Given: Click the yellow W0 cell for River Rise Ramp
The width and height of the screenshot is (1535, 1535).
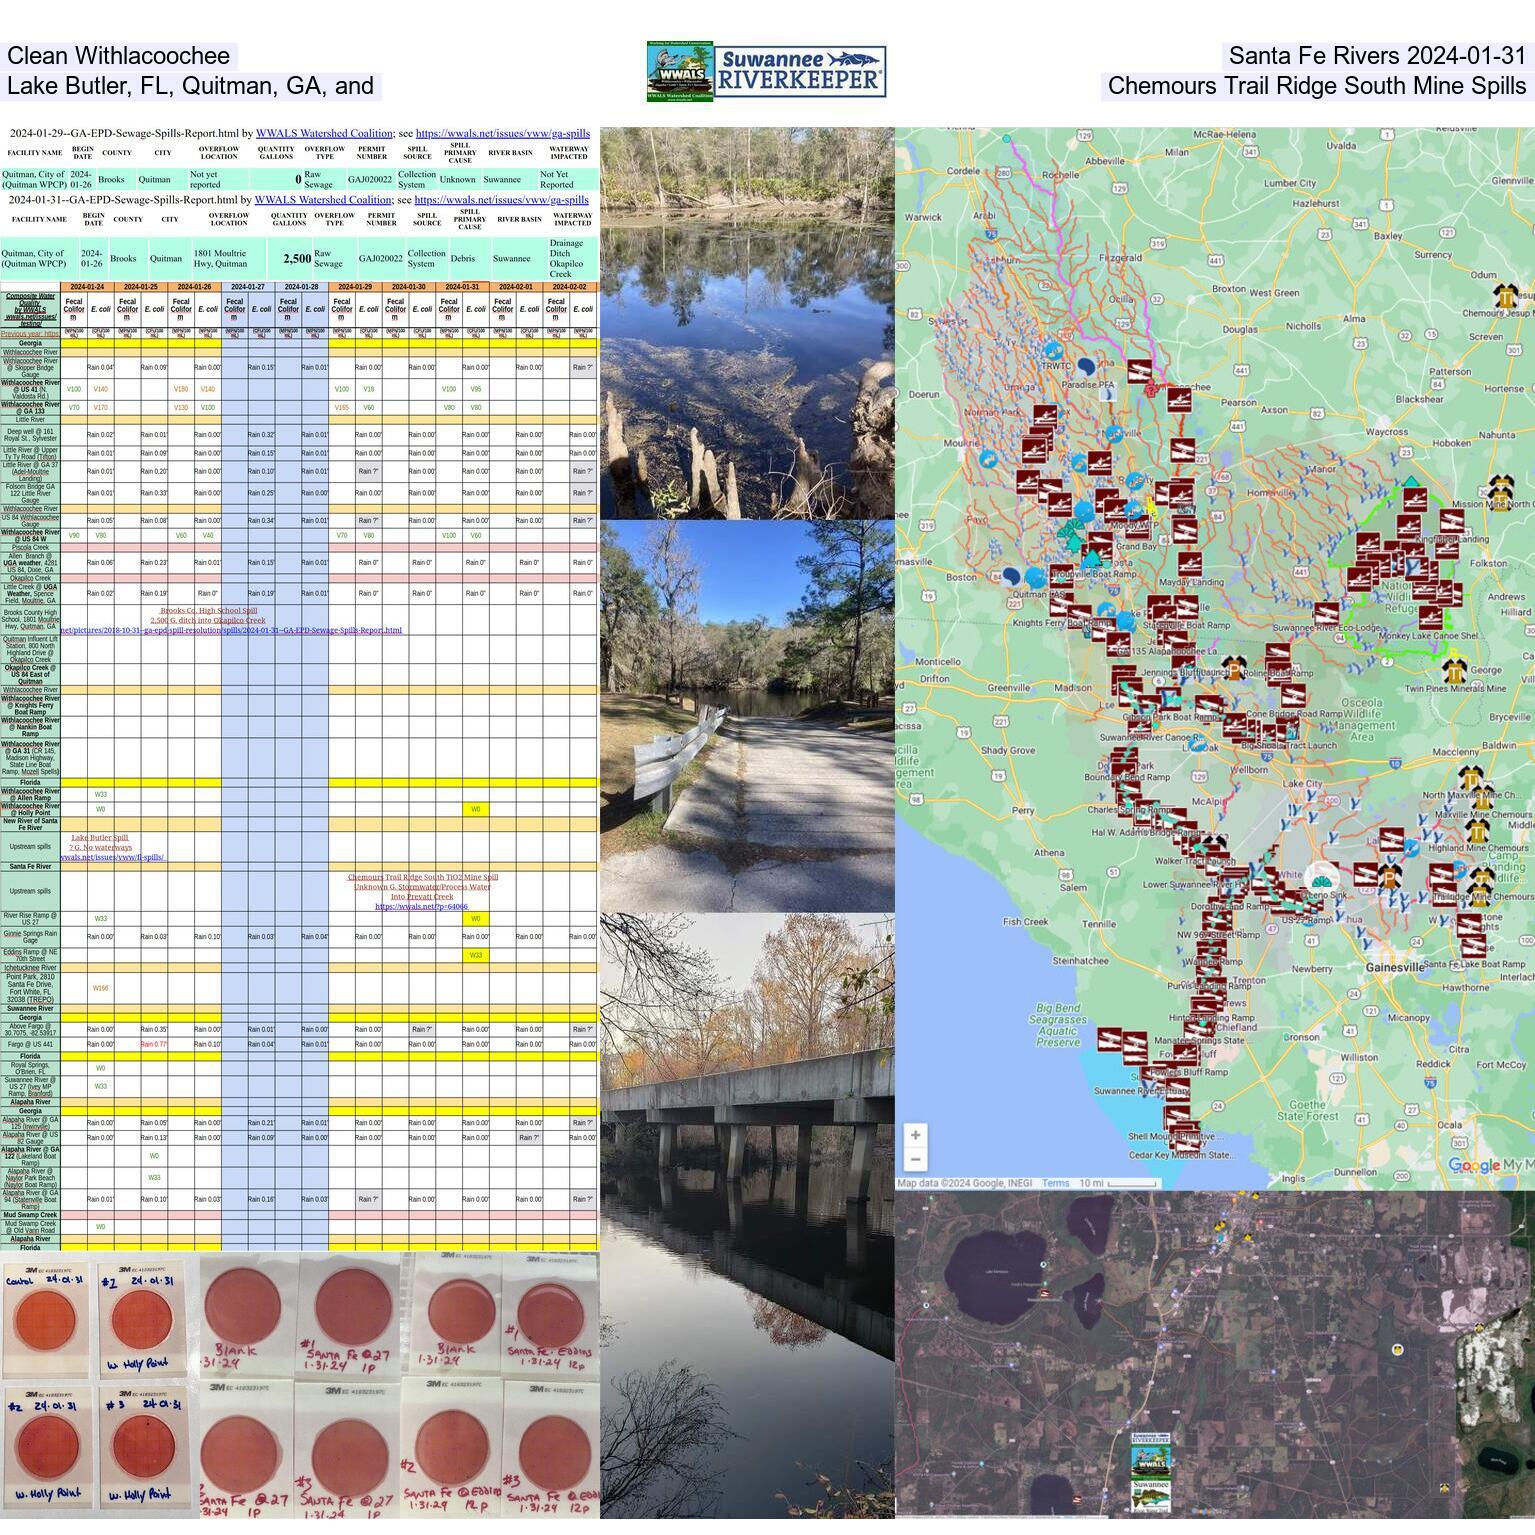Looking at the screenshot, I should 476,918.
